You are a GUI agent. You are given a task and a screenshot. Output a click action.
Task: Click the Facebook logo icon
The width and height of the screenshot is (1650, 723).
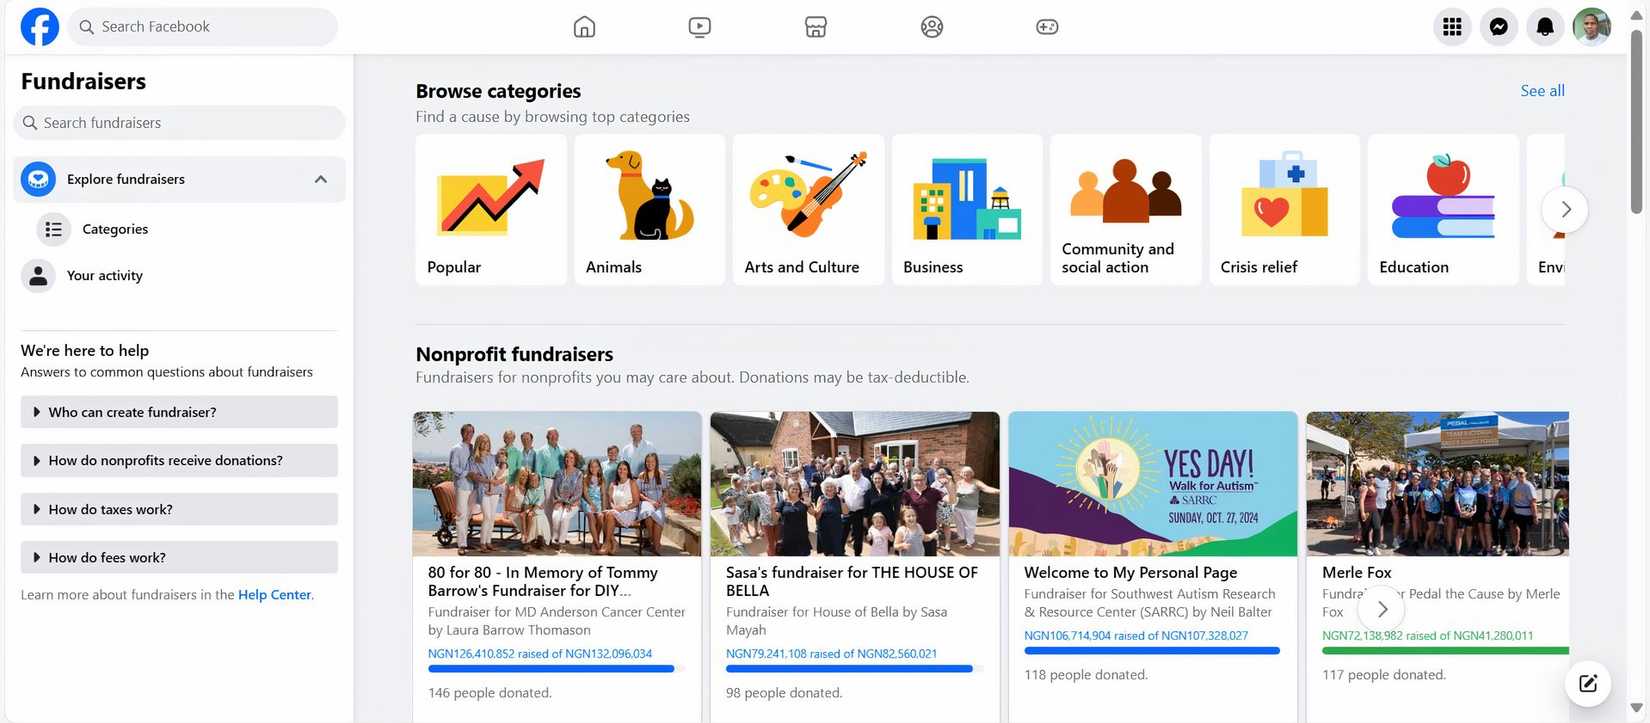pyautogui.click(x=40, y=27)
